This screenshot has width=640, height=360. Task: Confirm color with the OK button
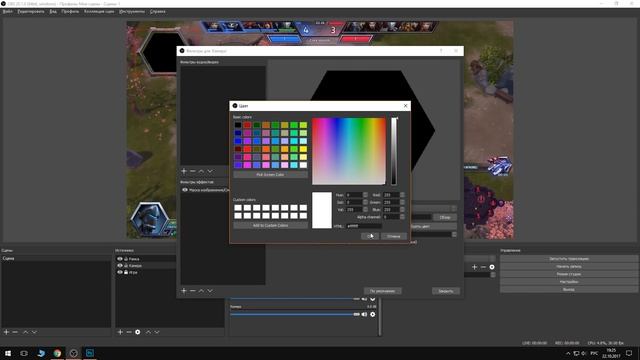370,236
